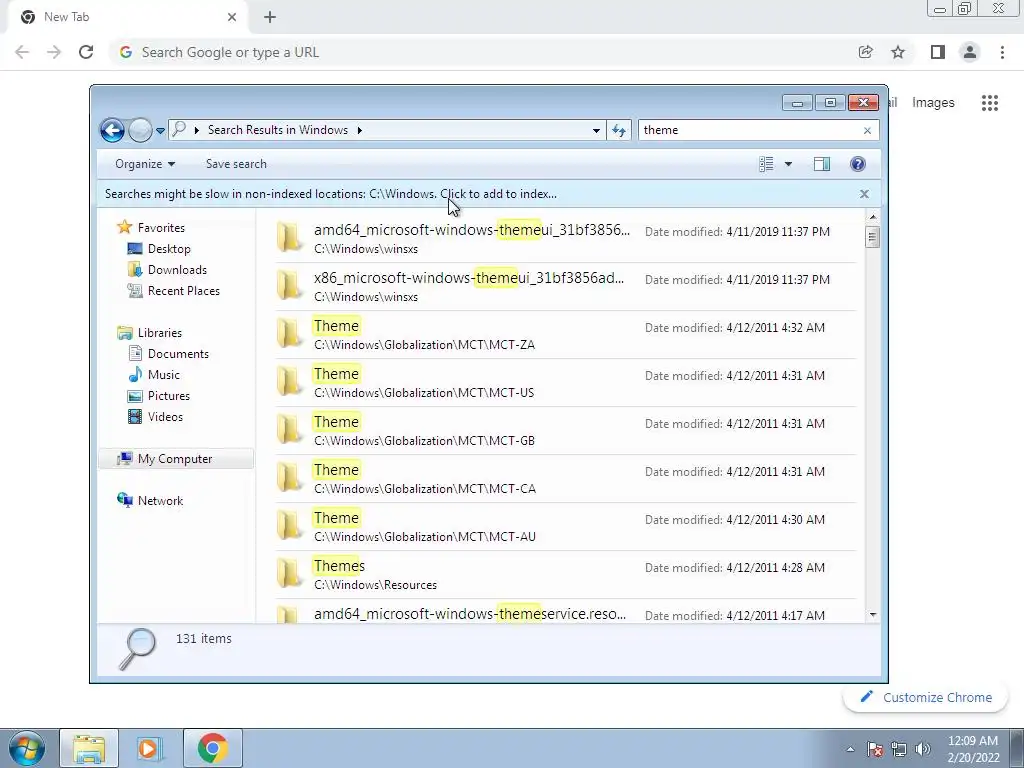
Task: Dismiss the slow search info bar
Action: pos(864,194)
